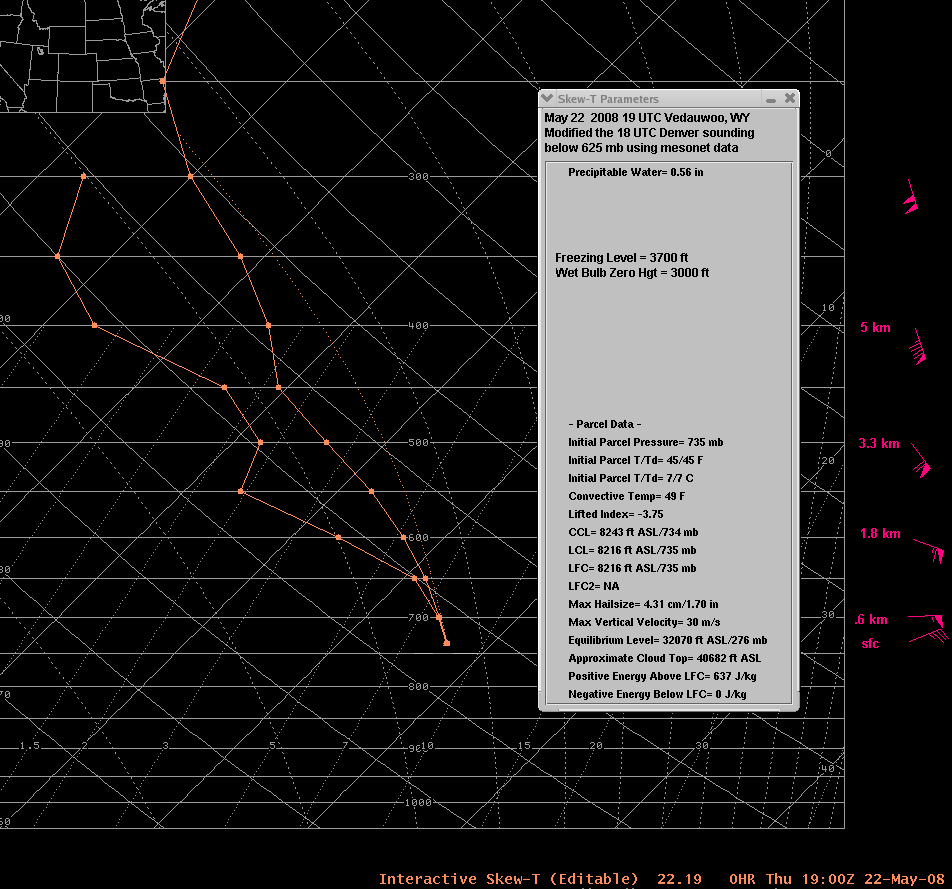Click the 800 pressure level label
Screen dimensions: 952x889
click(418, 686)
